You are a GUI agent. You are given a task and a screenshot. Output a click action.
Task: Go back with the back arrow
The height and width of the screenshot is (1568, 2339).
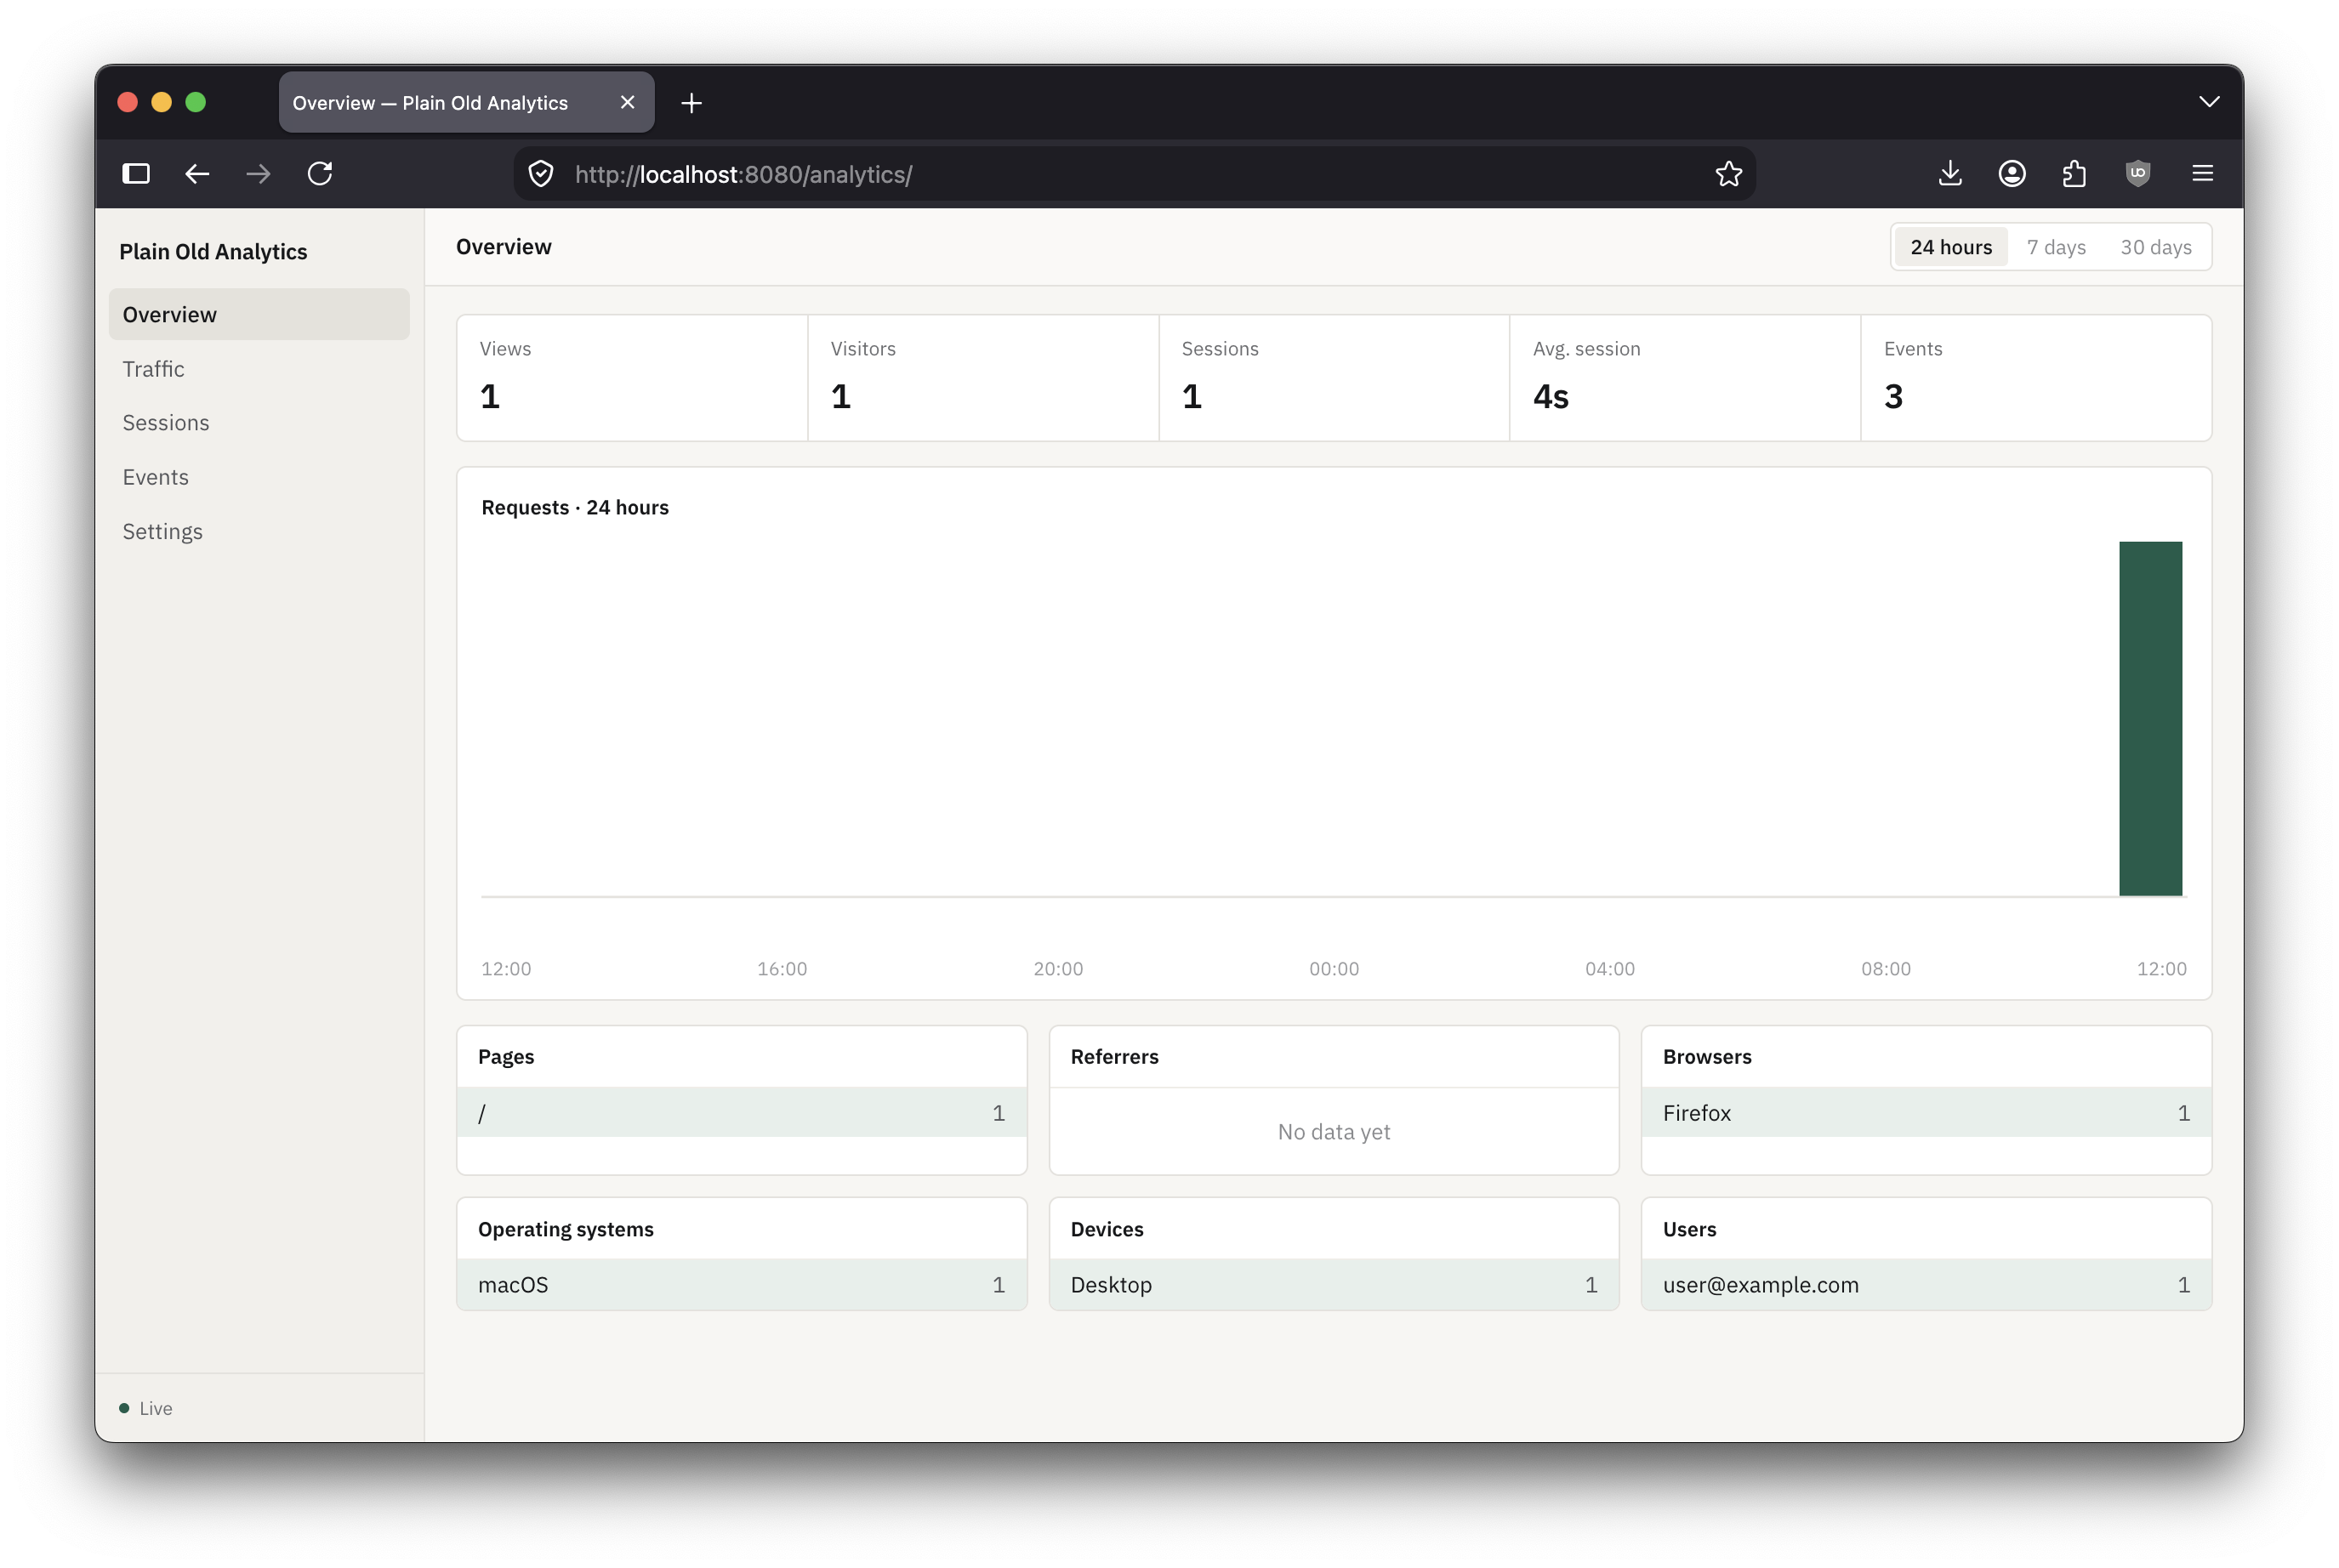point(197,174)
